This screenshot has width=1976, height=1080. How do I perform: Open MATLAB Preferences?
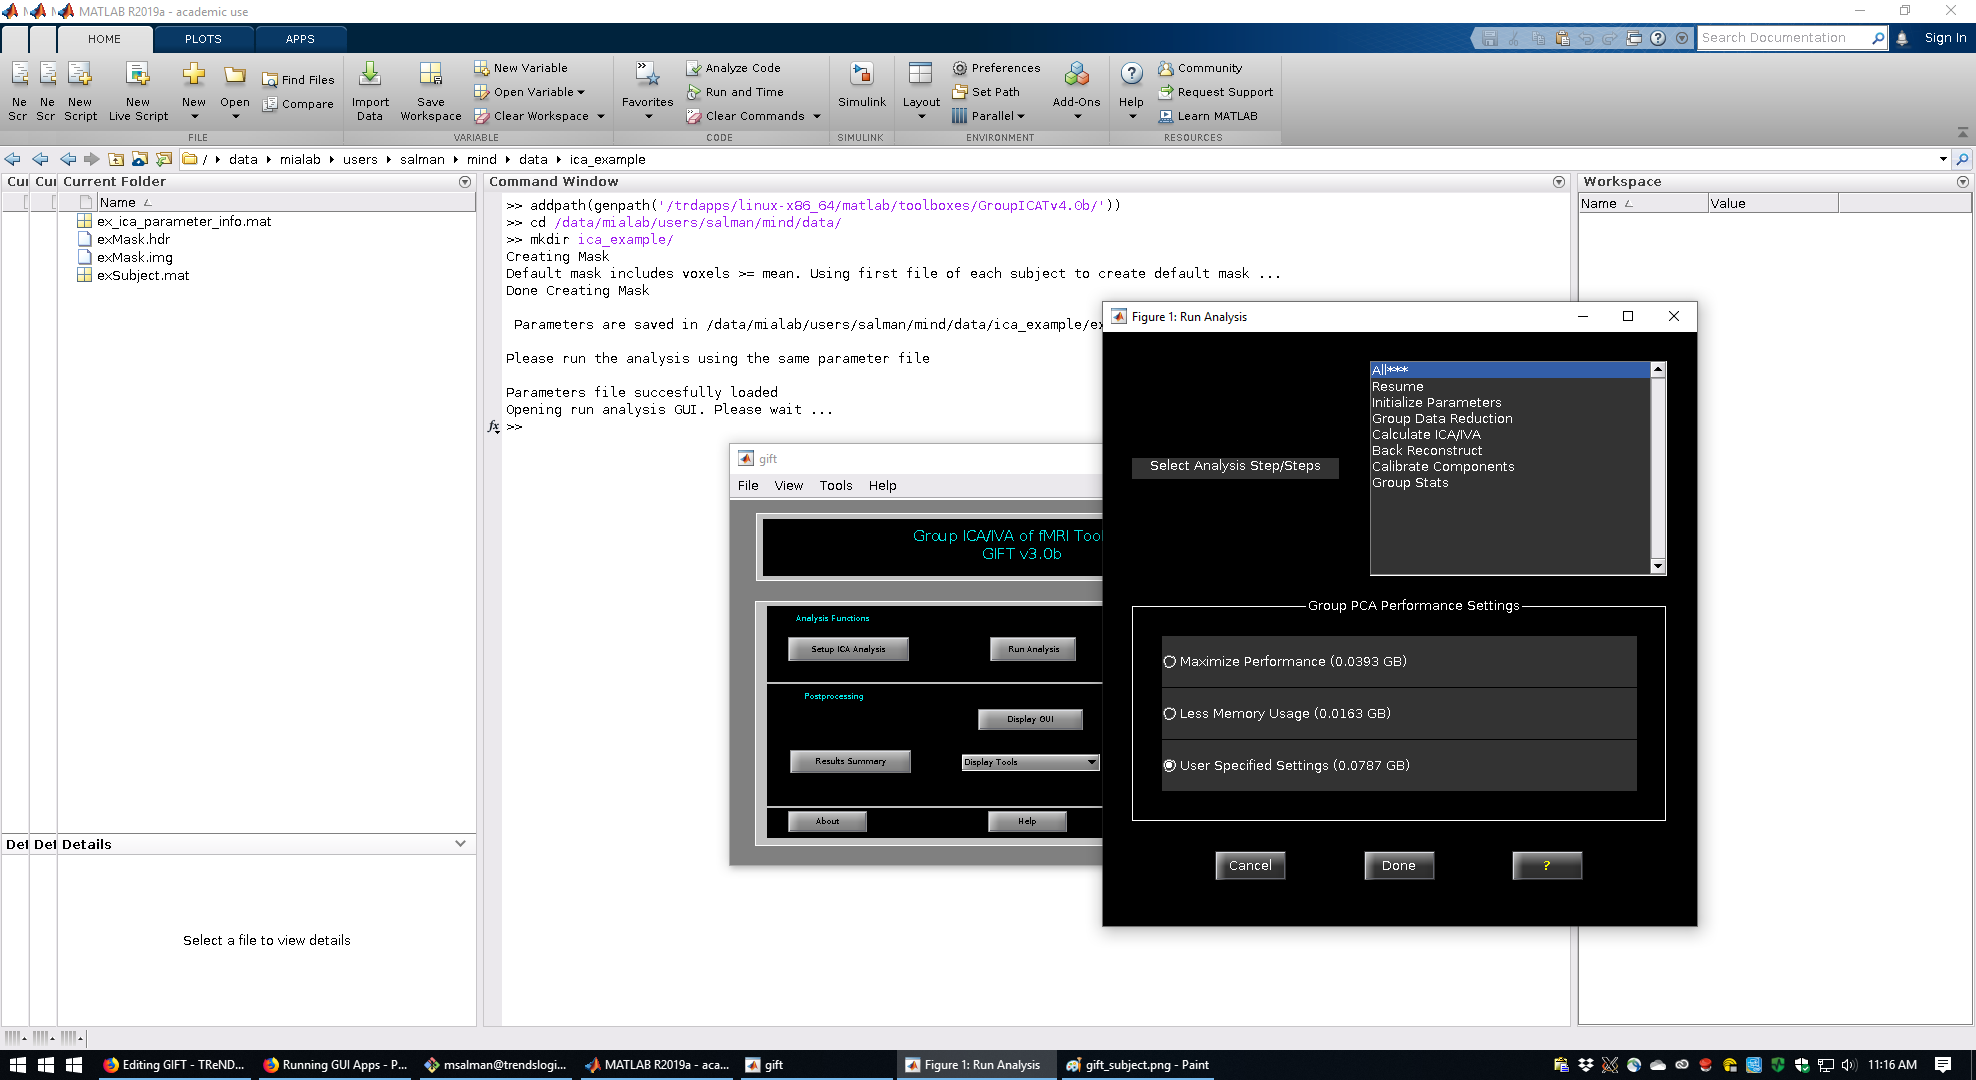(996, 68)
